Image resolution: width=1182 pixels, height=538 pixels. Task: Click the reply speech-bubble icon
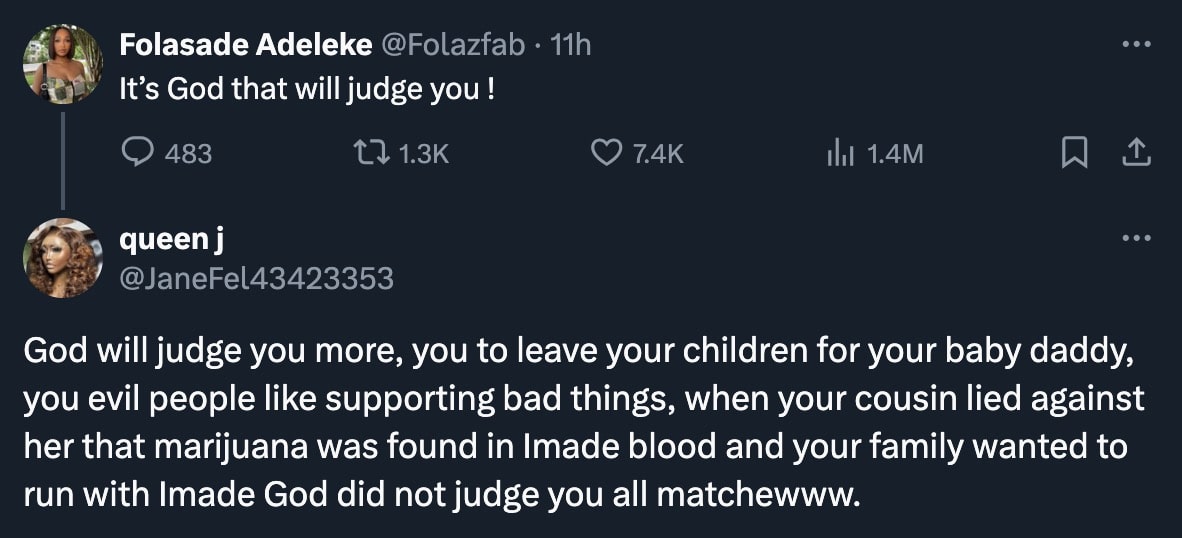click(x=136, y=153)
